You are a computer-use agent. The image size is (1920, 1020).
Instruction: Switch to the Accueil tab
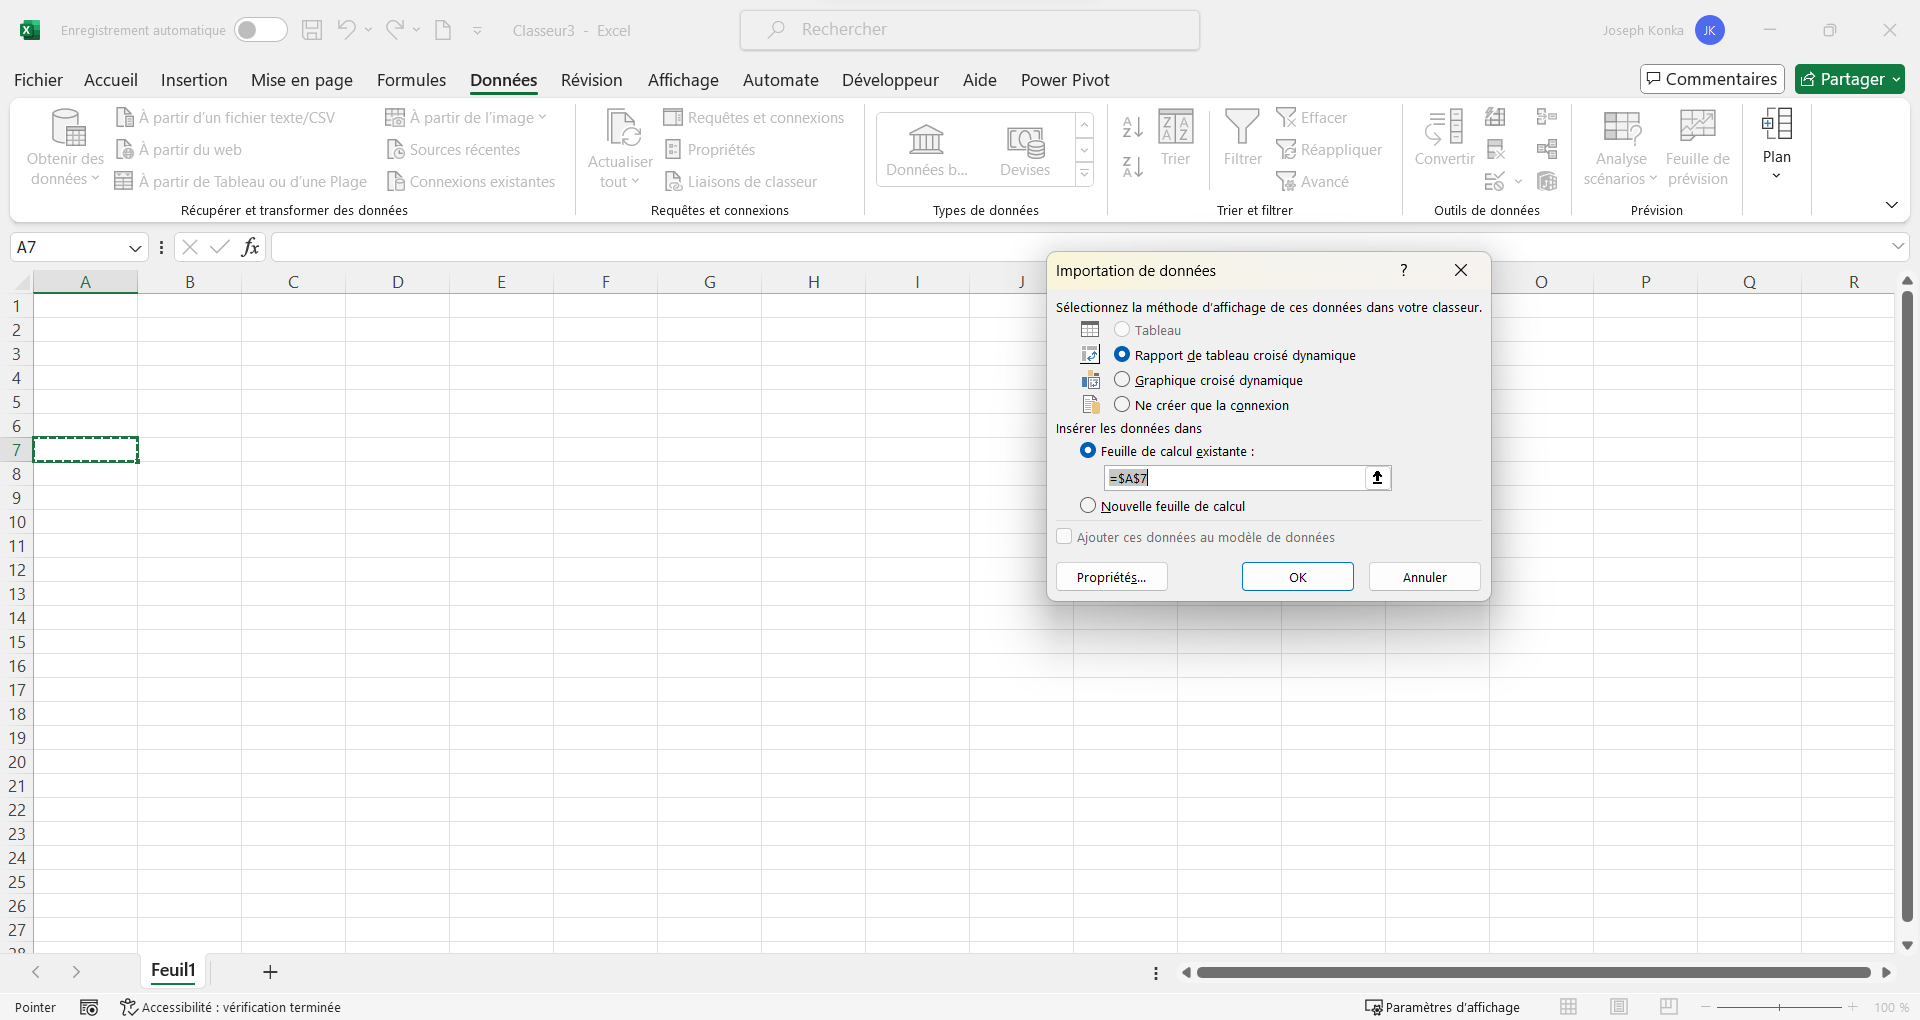(111, 80)
